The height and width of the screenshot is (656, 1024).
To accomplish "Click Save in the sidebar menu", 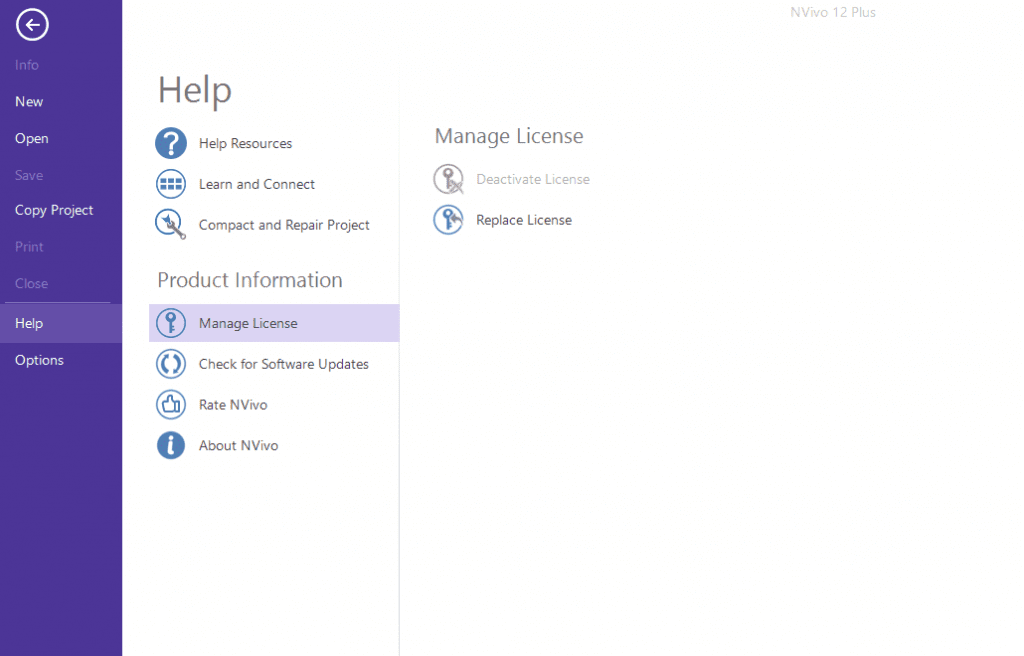I will coord(29,175).
